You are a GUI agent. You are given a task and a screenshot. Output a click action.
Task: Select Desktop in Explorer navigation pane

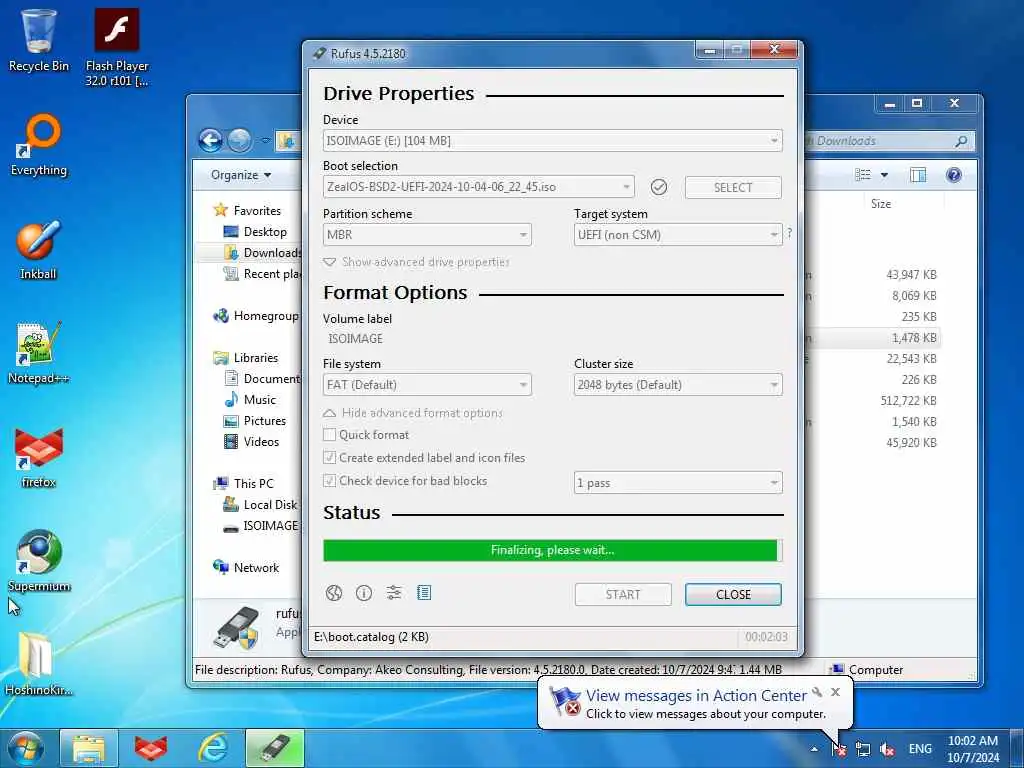click(x=255, y=232)
